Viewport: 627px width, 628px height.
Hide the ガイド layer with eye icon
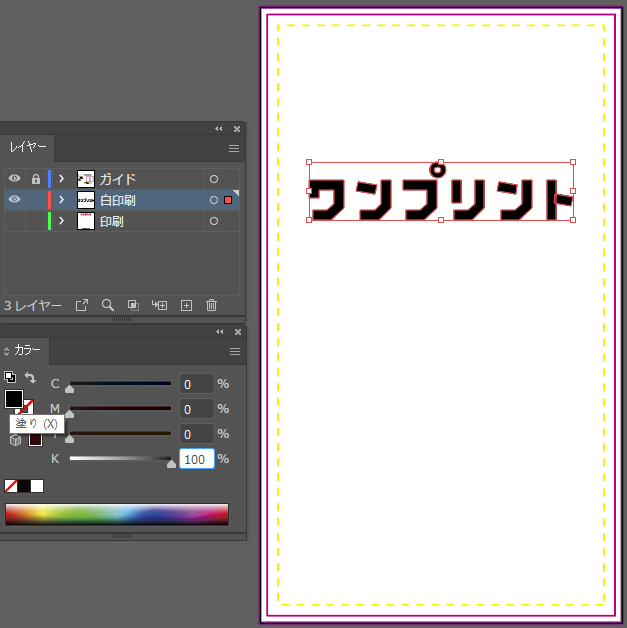pyautogui.click(x=15, y=179)
